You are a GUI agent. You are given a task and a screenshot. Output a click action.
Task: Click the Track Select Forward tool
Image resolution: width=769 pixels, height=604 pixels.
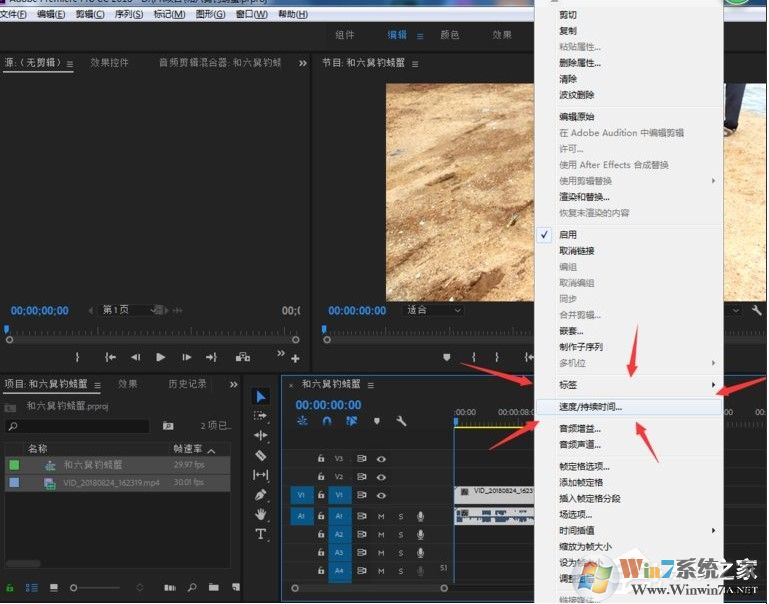261,416
